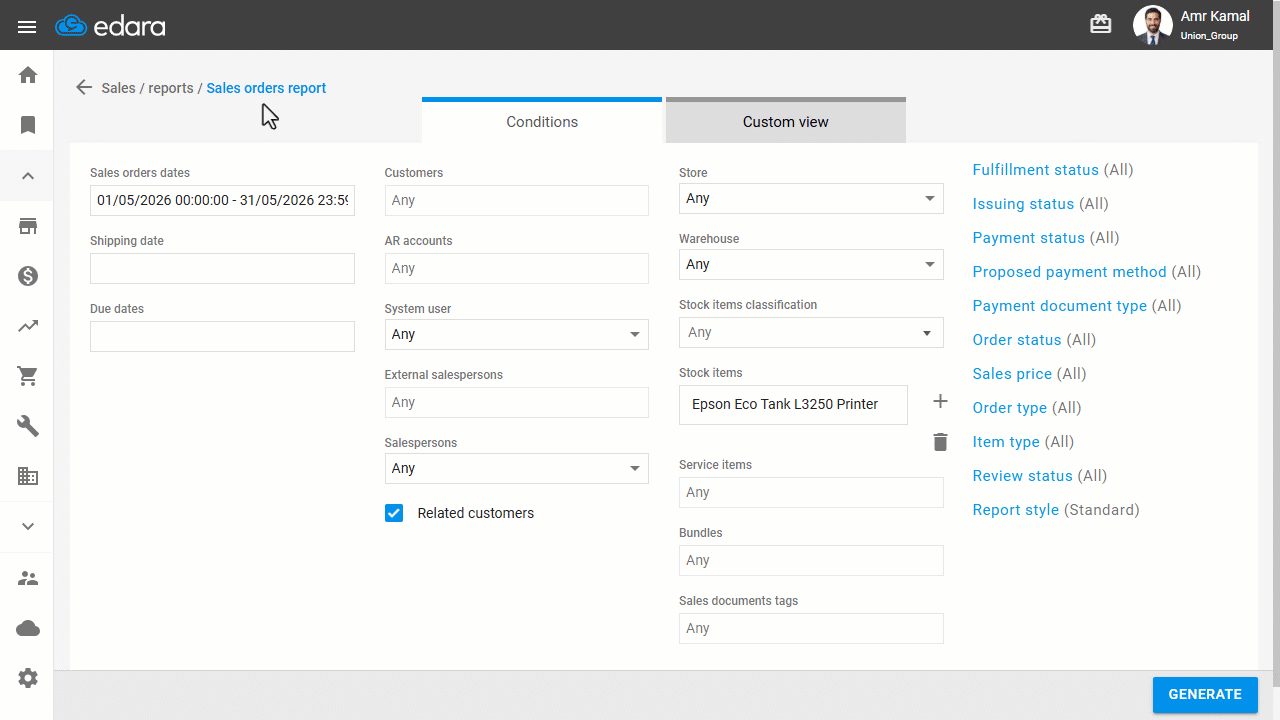The width and height of the screenshot is (1280, 720).
Task: Open the shopping cart sidebar icon
Action: coord(28,376)
